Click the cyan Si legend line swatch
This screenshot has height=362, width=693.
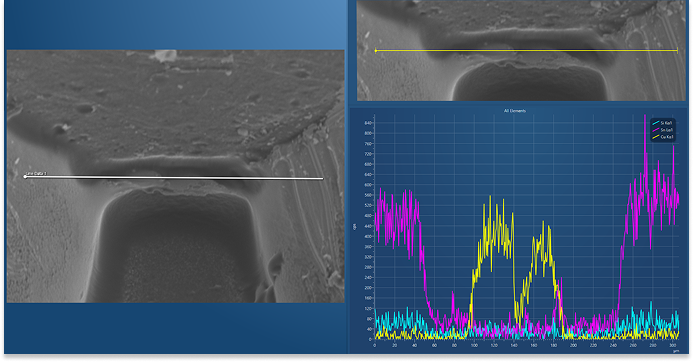[x=656, y=123]
